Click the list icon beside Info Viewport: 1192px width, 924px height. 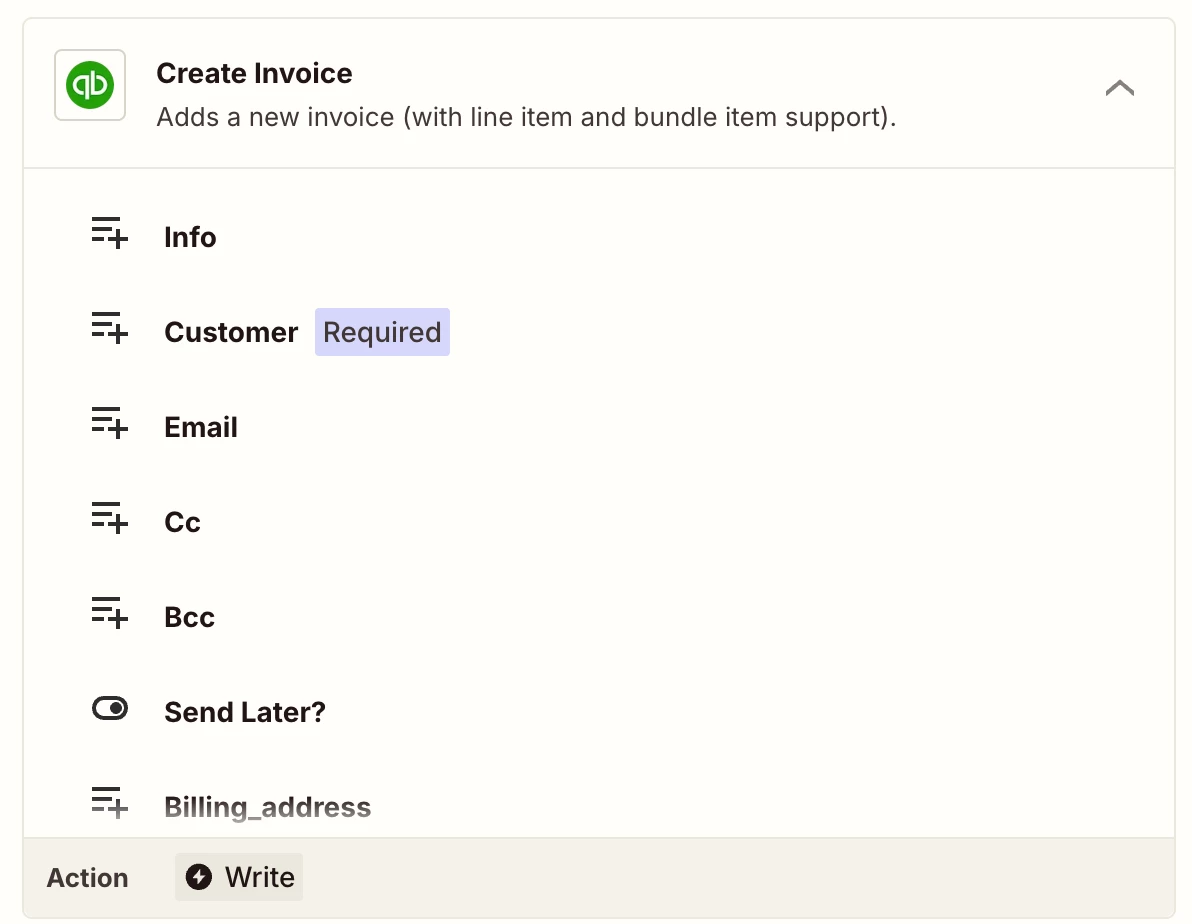[x=109, y=233]
